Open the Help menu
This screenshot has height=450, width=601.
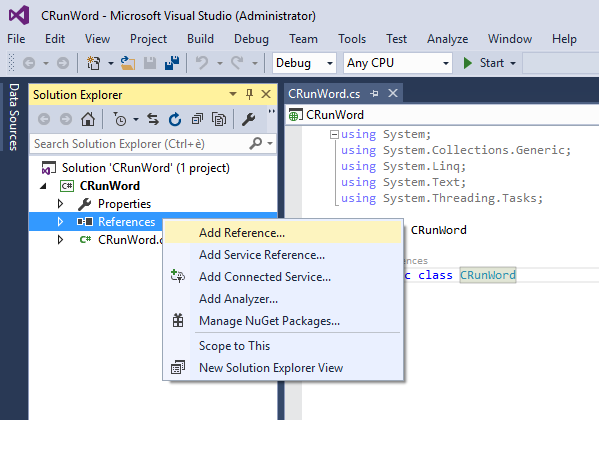pyautogui.click(x=564, y=39)
